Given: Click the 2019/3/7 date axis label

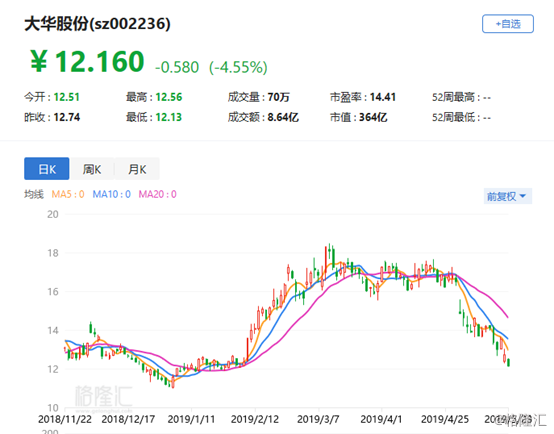Looking at the screenshot, I should click(318, 420).
